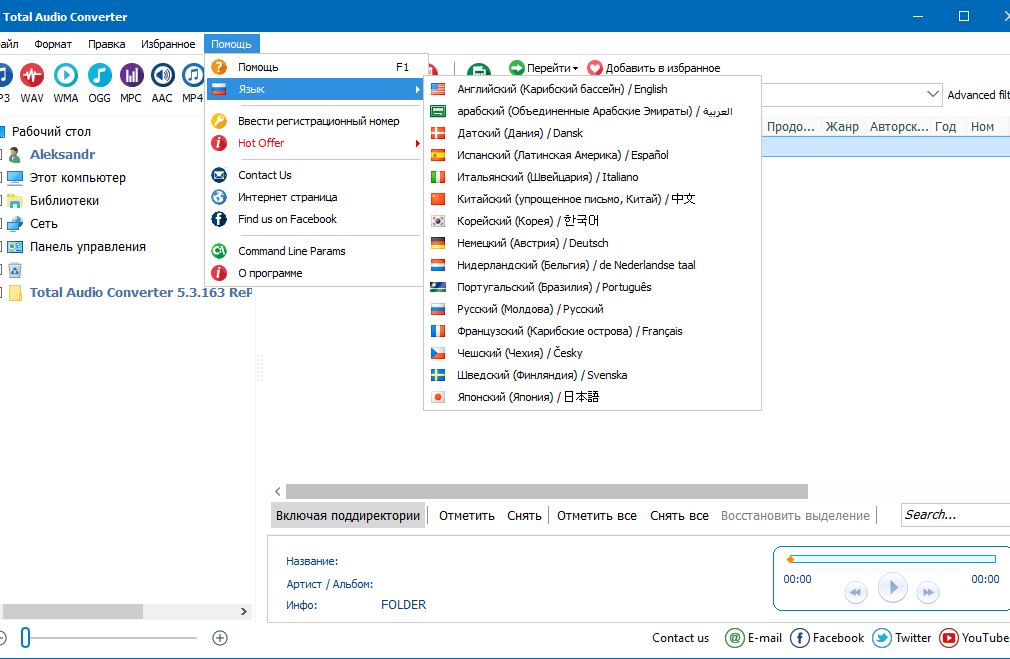Open Ввести регистрационный номер item

click(x=314, y=121)
